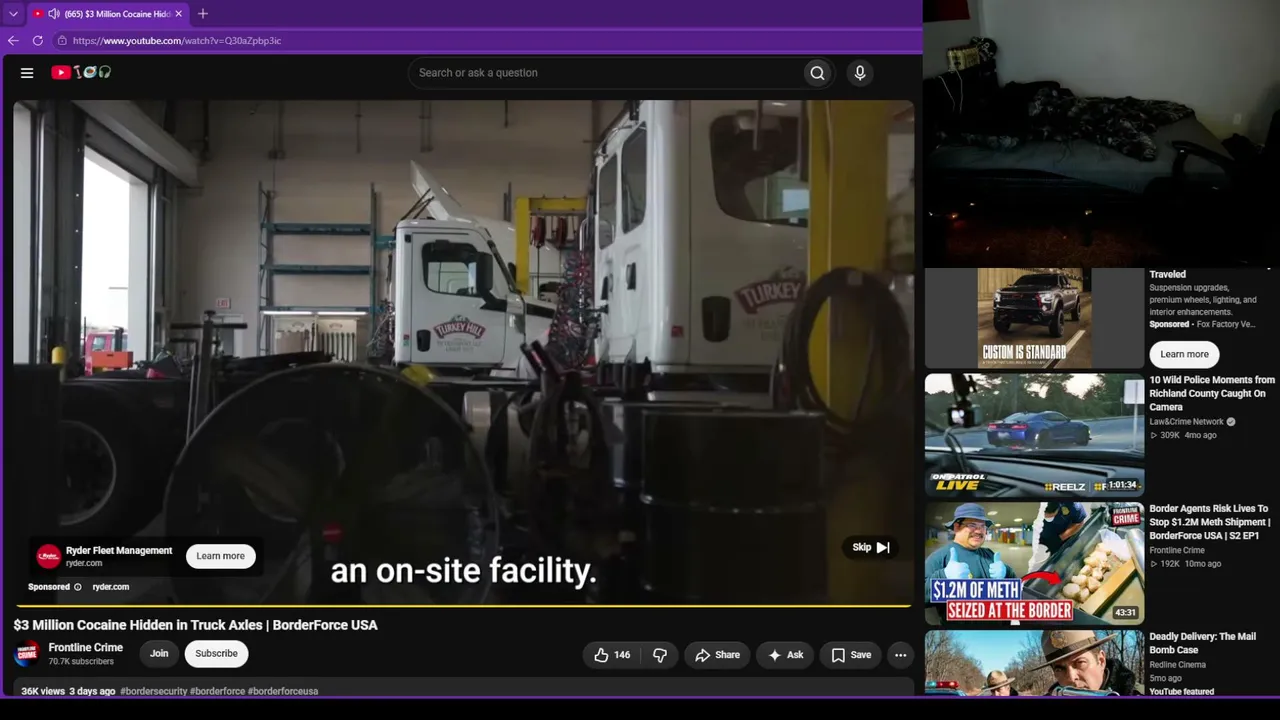
Task: Click the Sponsored info icon
Action: pyautogui.click(x=78, y=587)
